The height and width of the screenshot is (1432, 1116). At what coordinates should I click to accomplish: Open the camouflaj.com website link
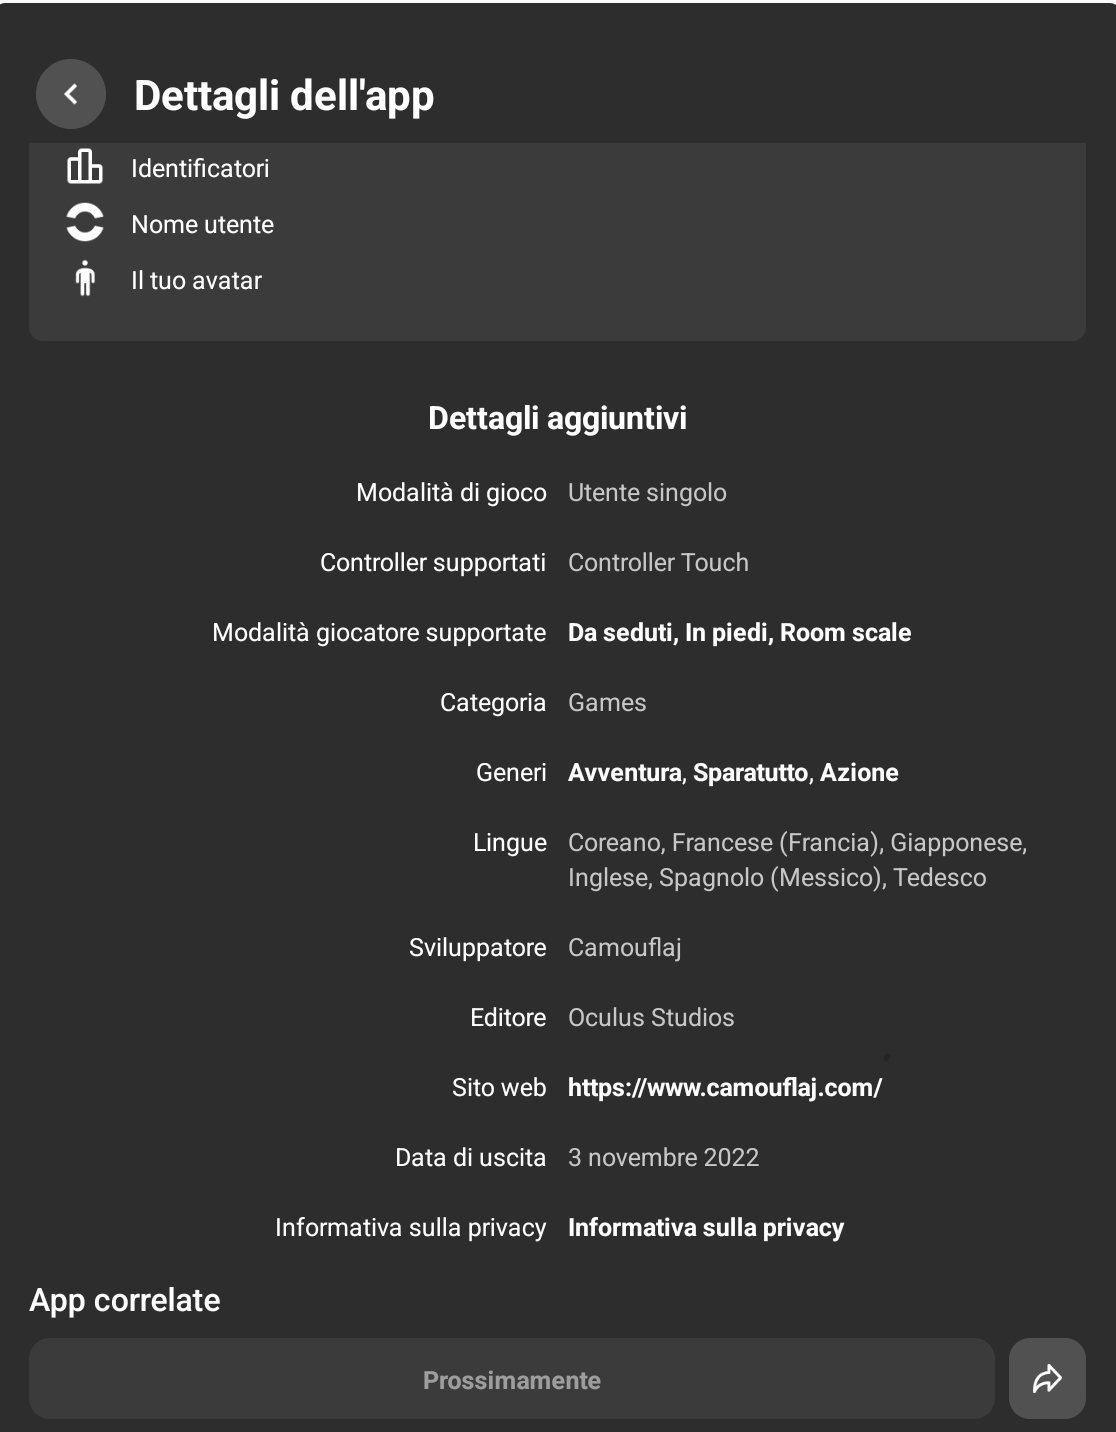pos(725,1087)
